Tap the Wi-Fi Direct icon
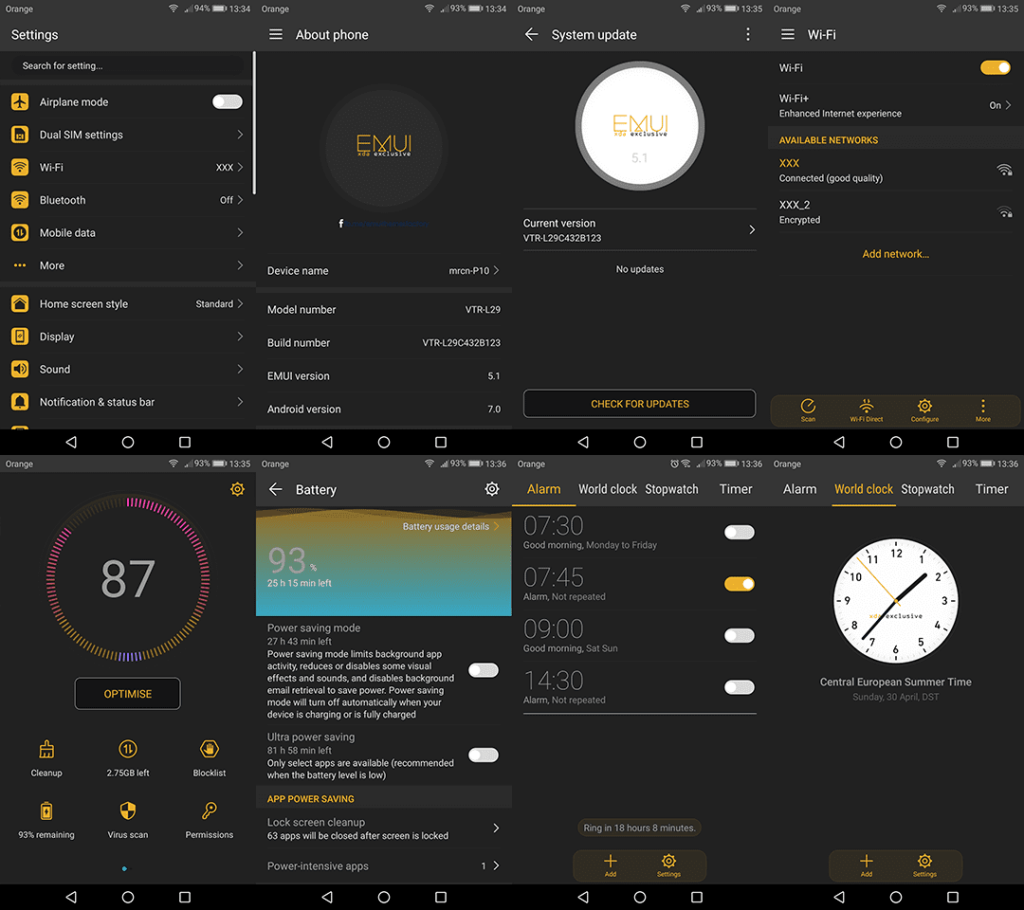1024x910 pixels. 866,407
